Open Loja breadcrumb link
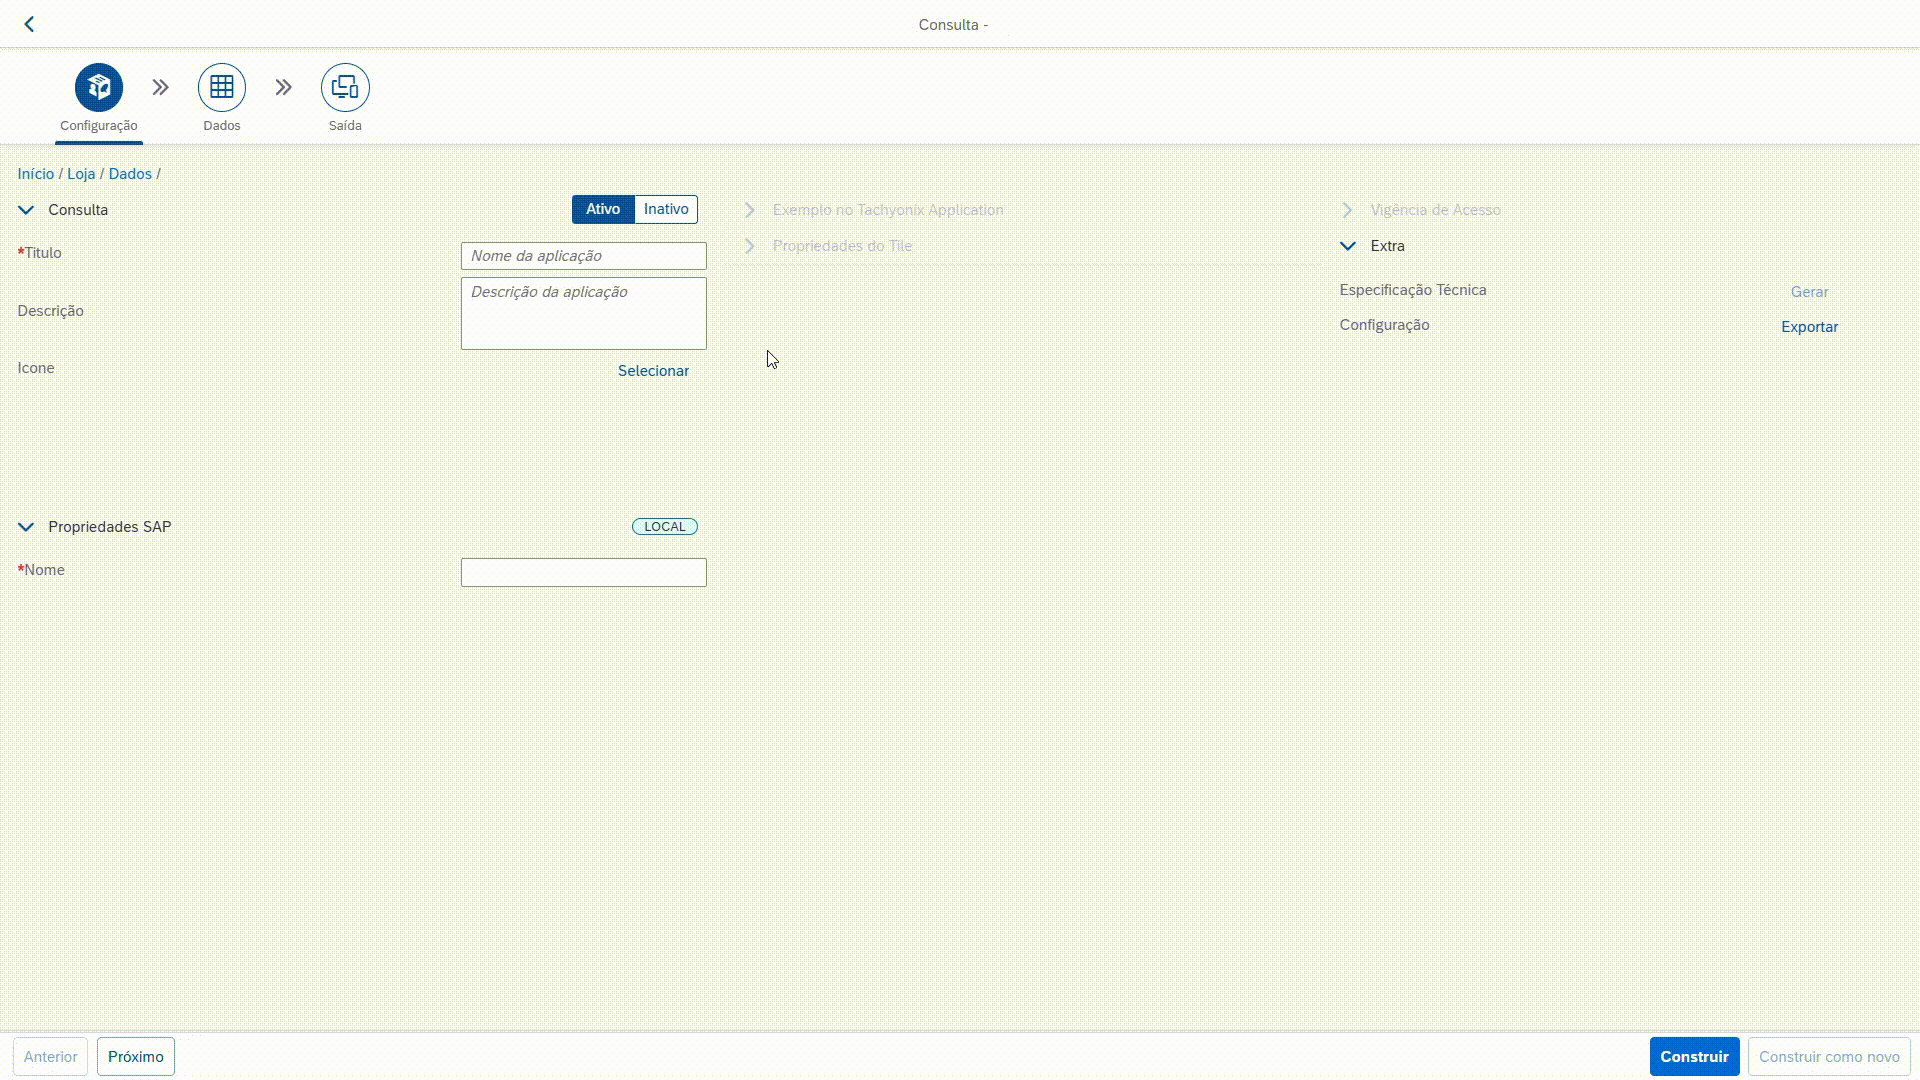 click(x=81, y=174)
